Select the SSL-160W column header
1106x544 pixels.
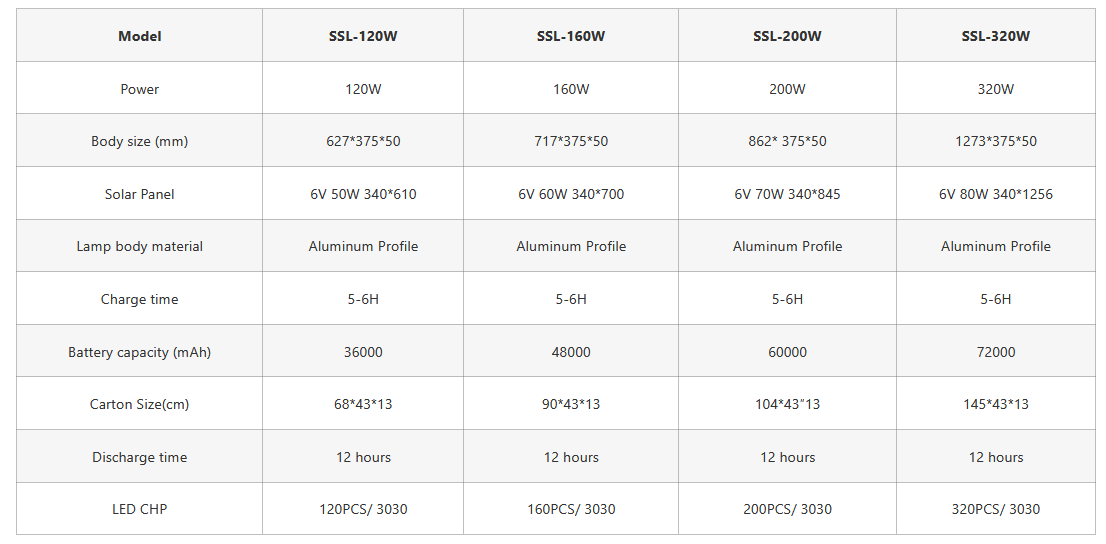[x=571, y=36]
